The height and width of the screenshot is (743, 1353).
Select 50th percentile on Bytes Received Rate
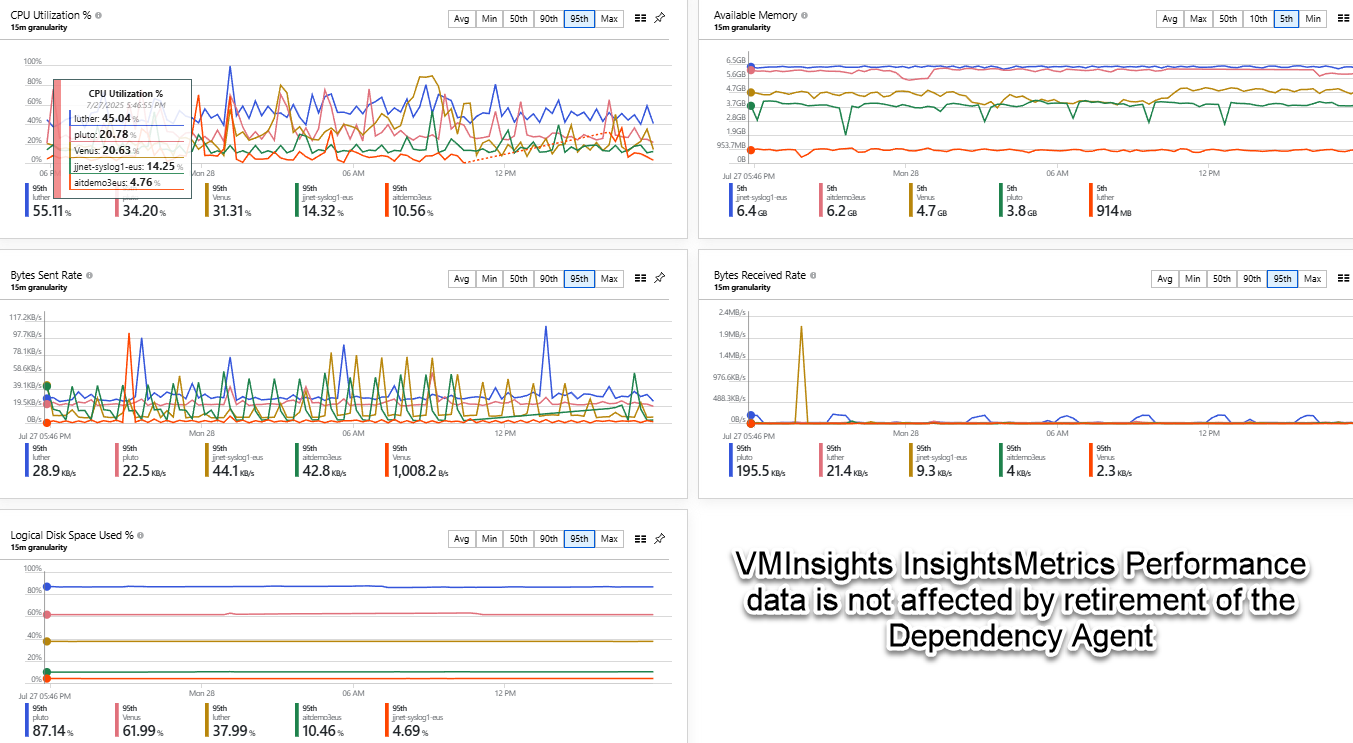[1222, 279]
